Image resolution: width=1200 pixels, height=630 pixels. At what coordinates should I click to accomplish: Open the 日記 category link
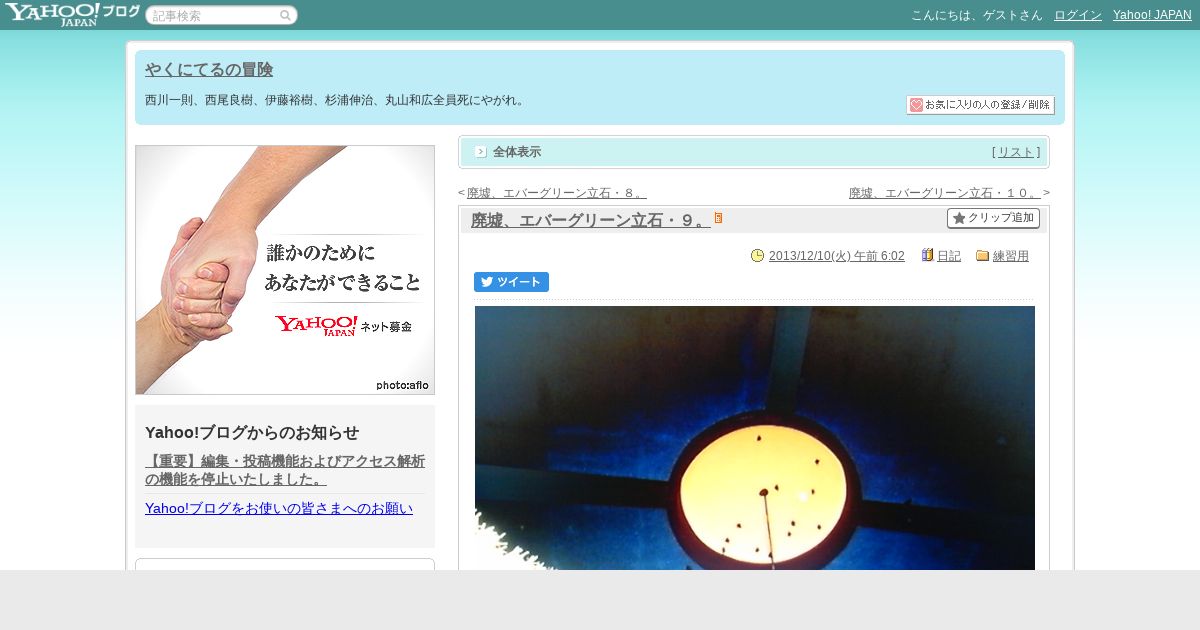pyautogui.click(x=949, y=256)
